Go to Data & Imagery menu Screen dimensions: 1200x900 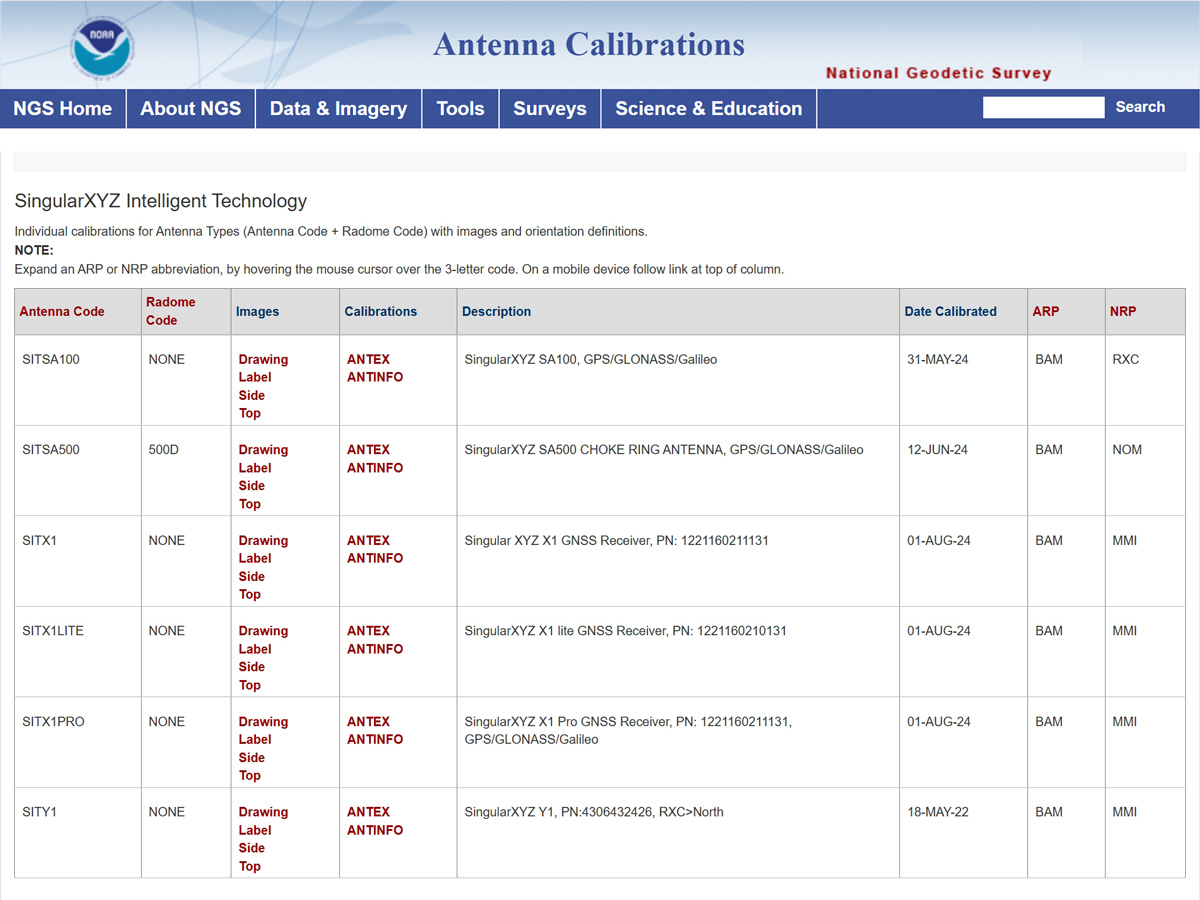coord(338,109)
